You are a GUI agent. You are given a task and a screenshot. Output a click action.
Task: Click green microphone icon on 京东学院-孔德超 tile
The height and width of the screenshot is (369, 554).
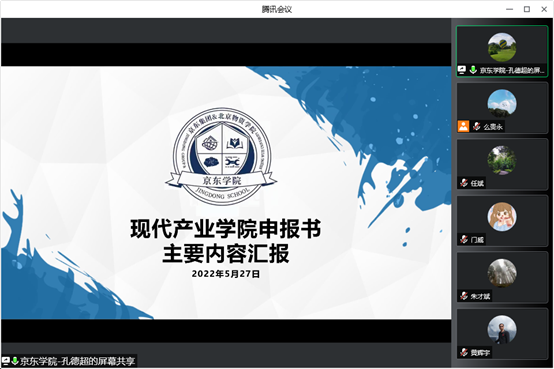click(473, 70)
